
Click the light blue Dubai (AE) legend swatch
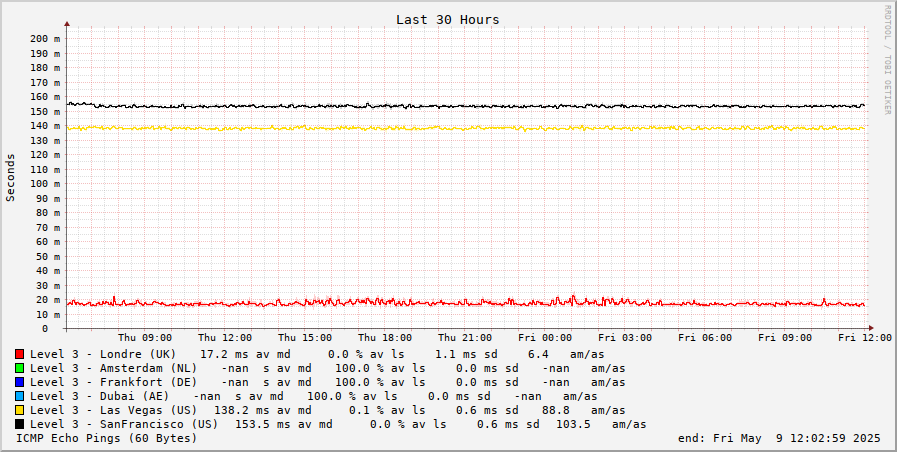point(19,396)
